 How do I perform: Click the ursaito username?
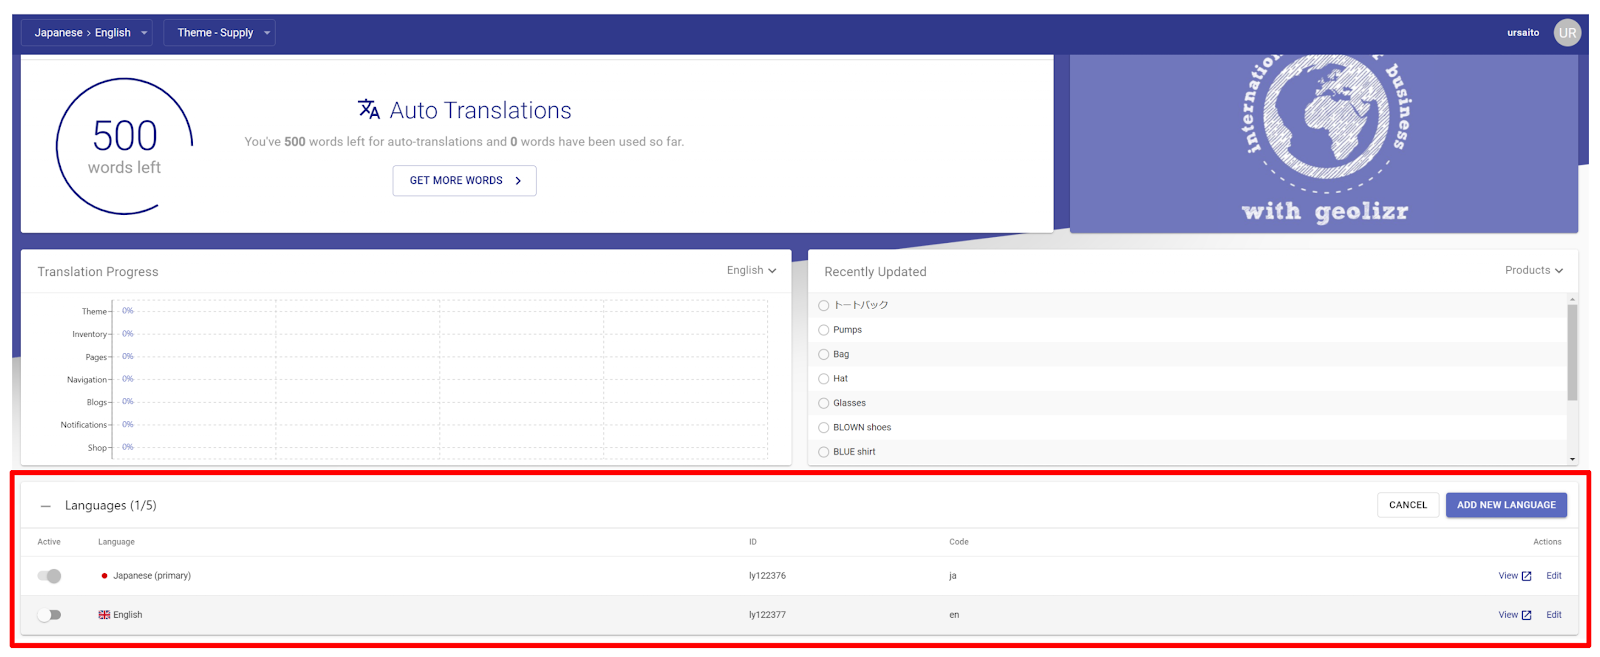point(1523,33)
